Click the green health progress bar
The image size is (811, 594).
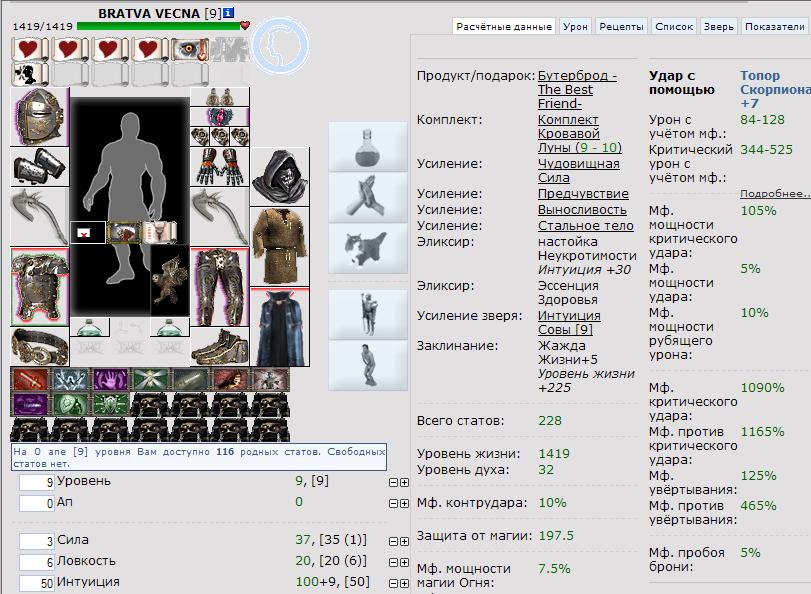point(159,26)
